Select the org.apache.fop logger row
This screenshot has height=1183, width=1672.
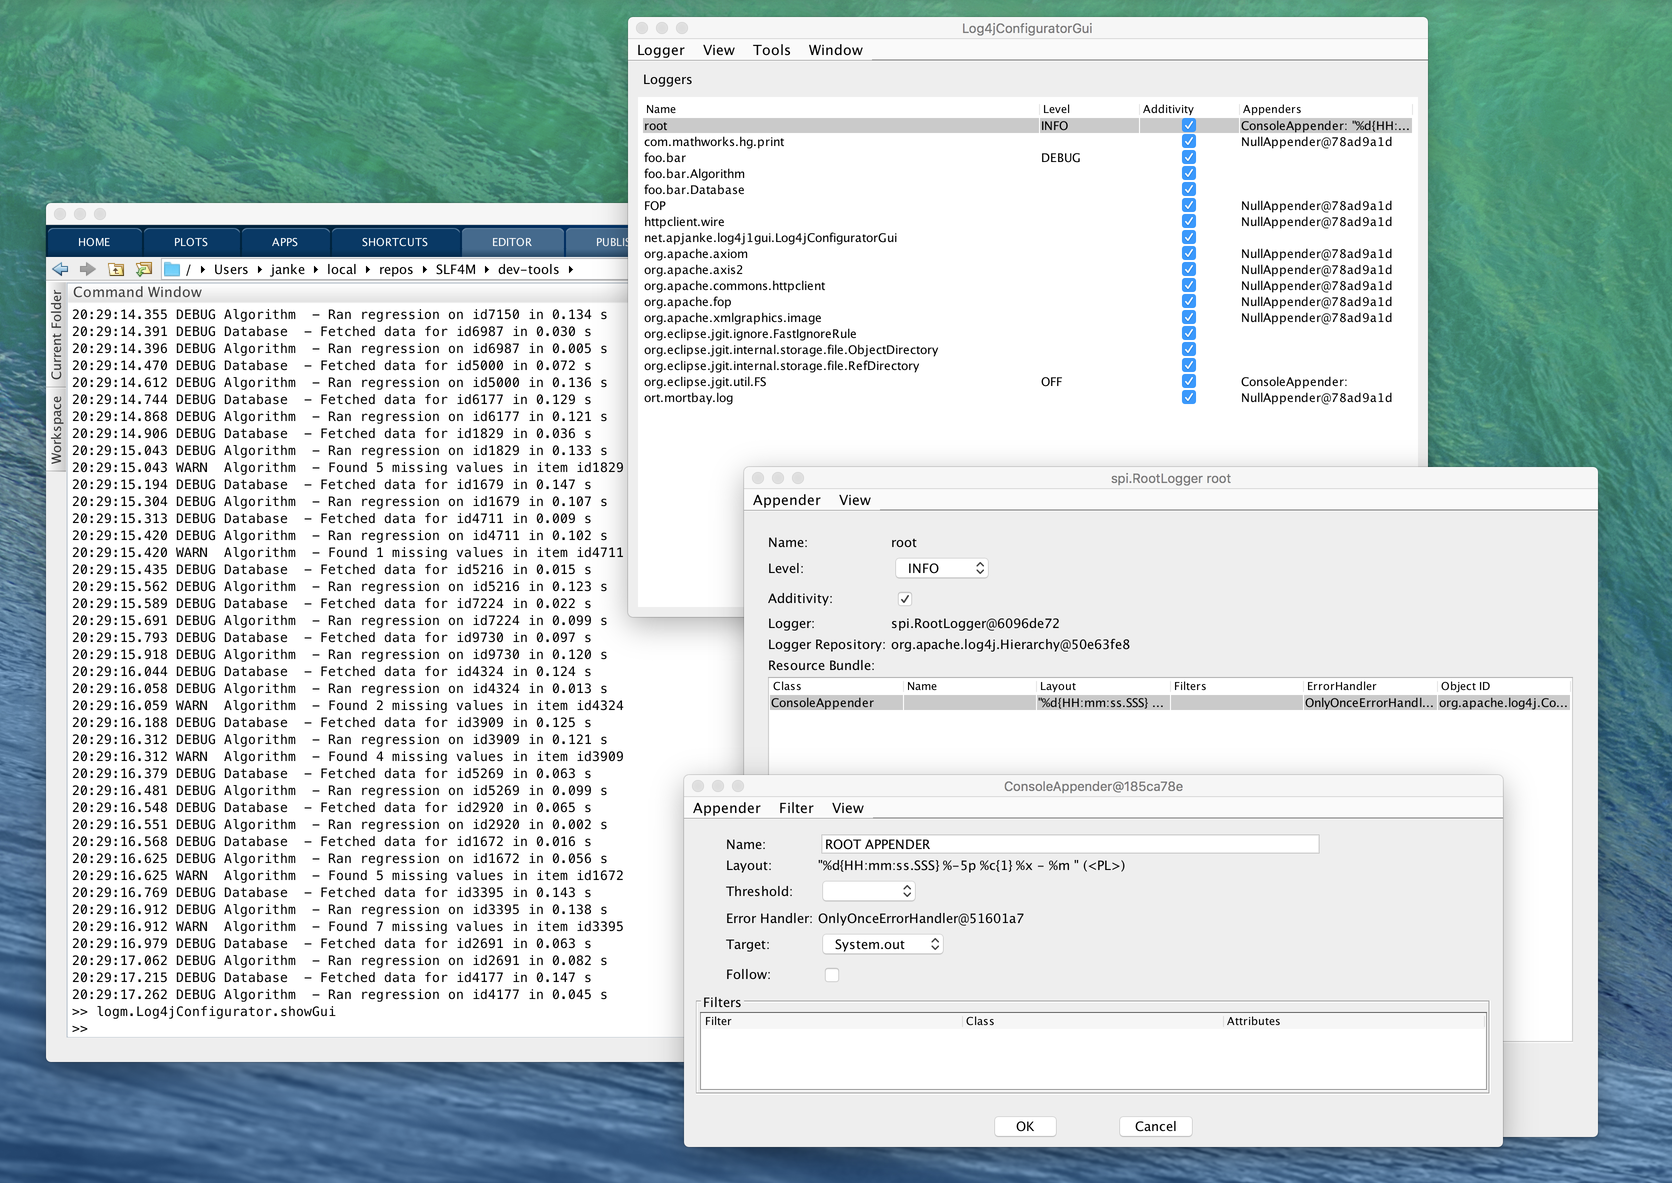point(1026,302)
